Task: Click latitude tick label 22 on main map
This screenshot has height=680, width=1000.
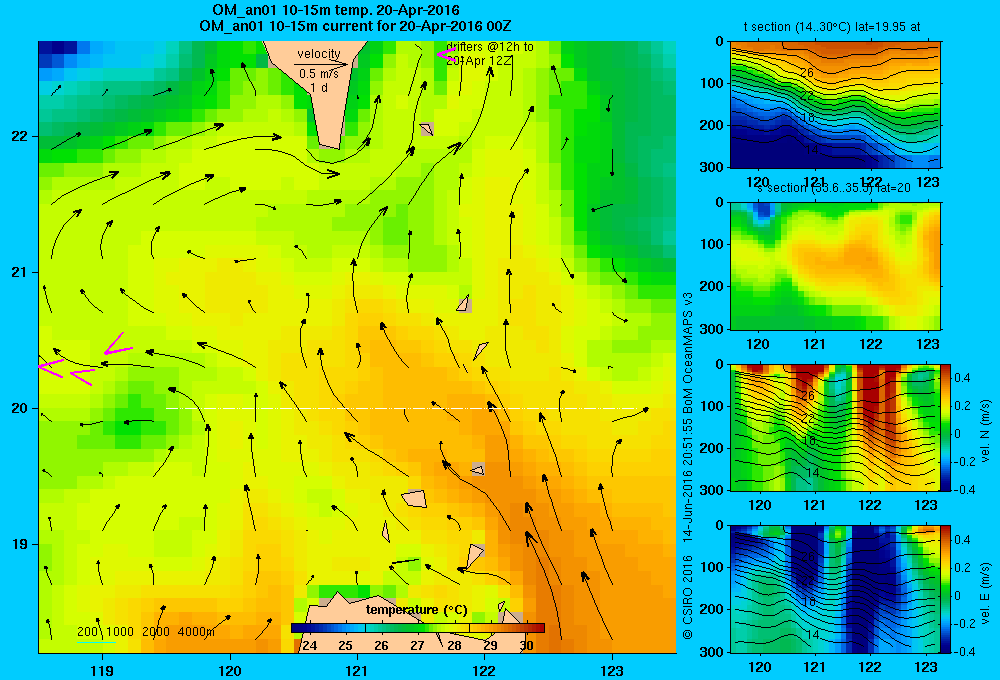Action: 20,137
